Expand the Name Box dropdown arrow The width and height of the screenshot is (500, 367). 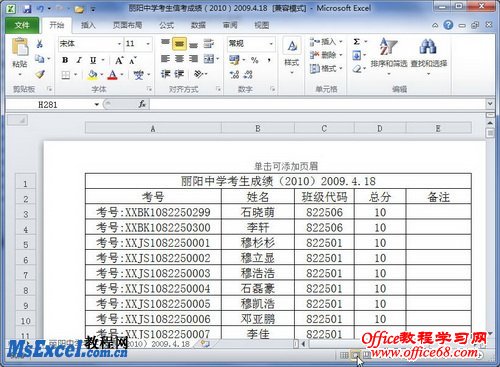tap(96, 105)
